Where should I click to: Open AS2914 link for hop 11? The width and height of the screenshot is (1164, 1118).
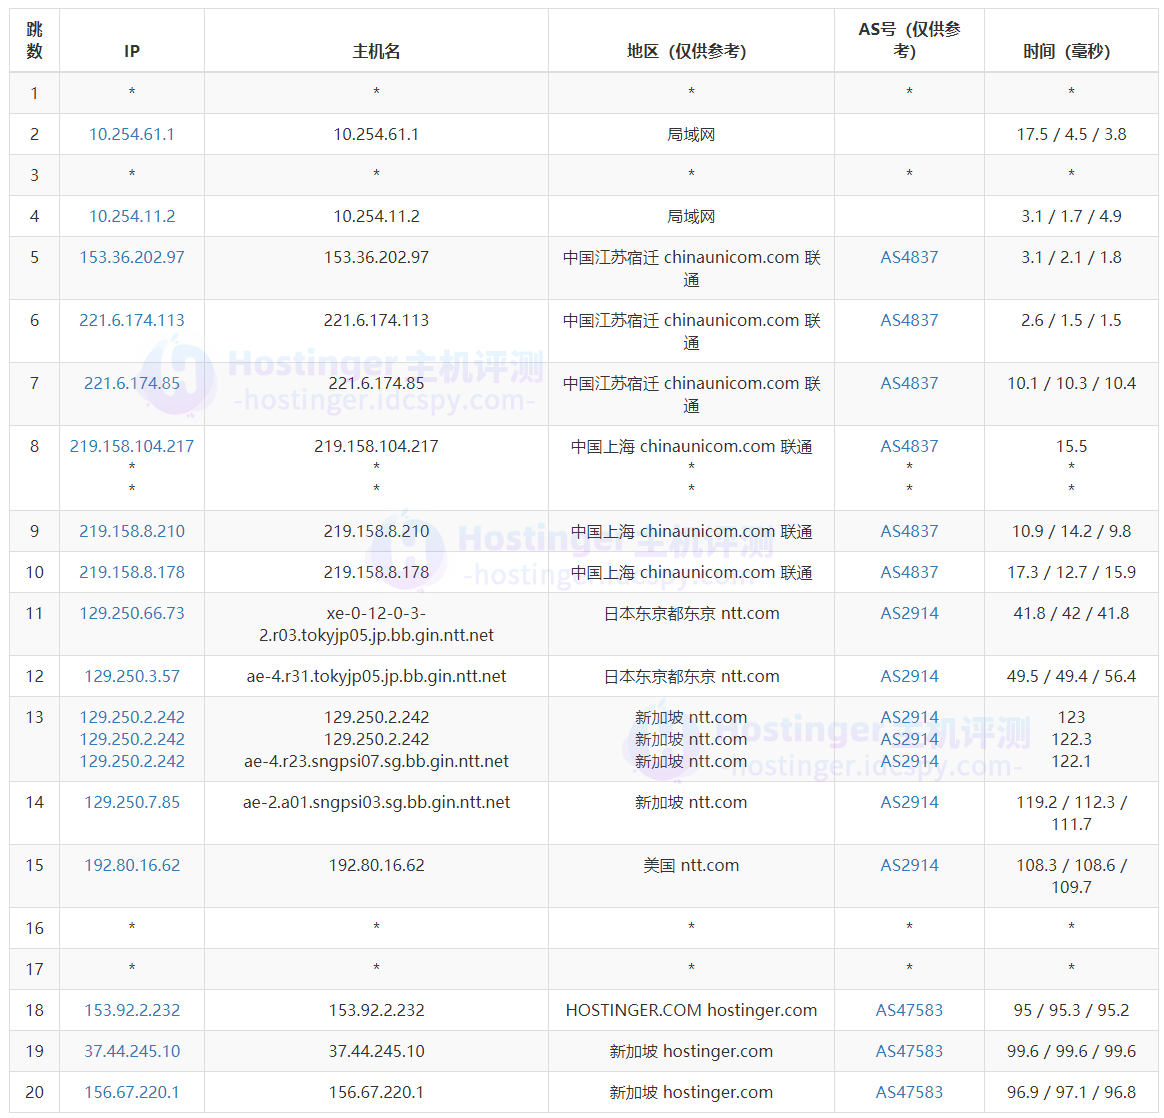coord(908,613)
